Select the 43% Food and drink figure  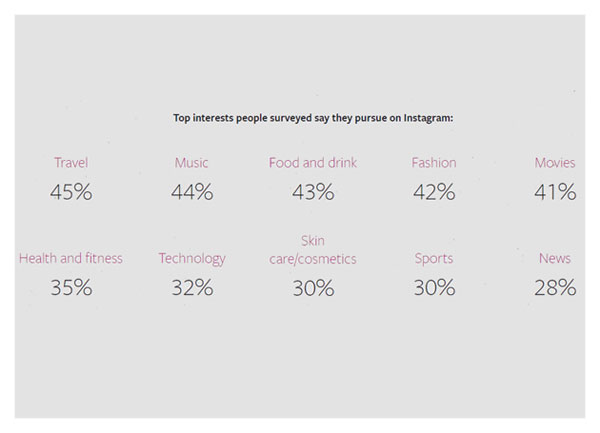tap(313, 192)
